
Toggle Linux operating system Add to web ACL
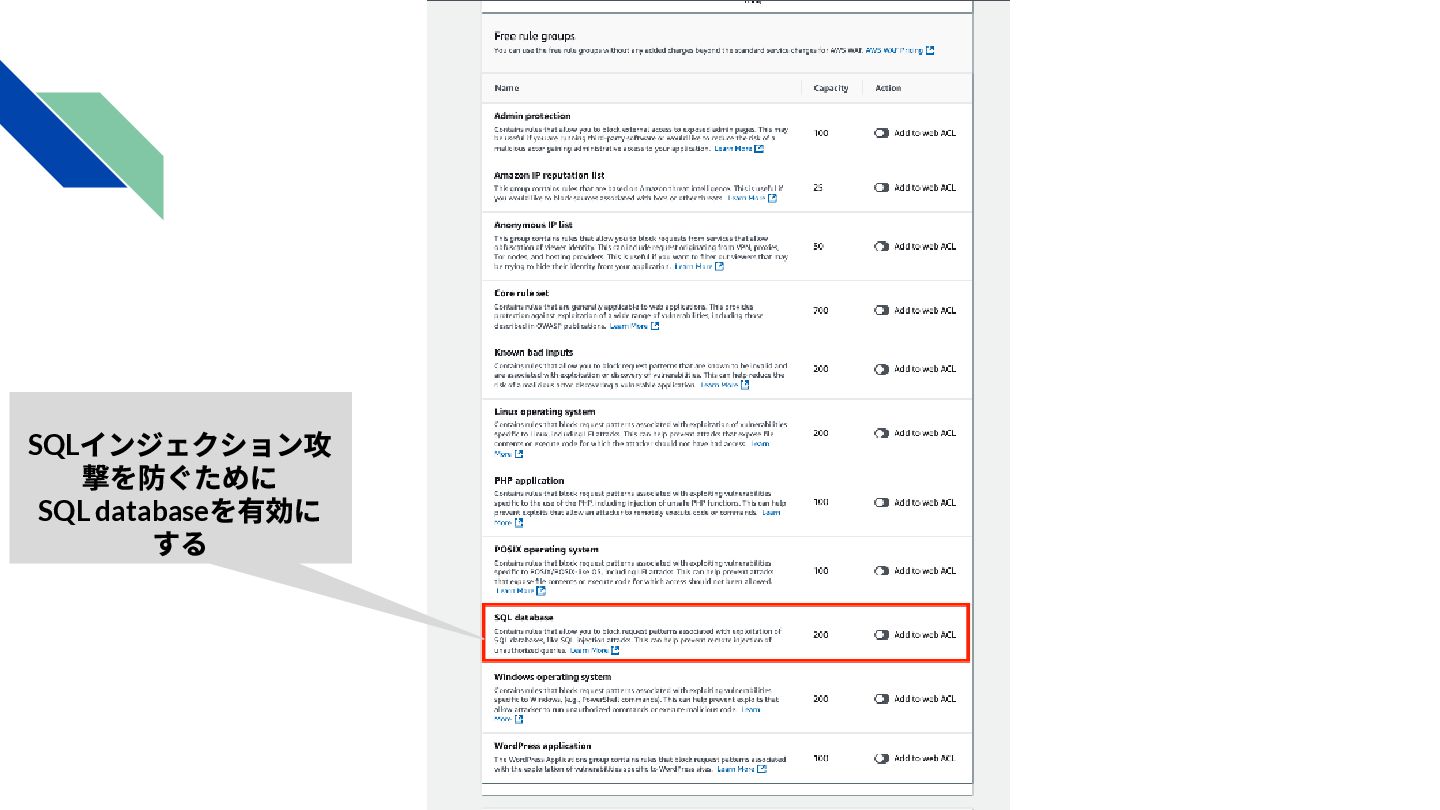coord(881,433)
